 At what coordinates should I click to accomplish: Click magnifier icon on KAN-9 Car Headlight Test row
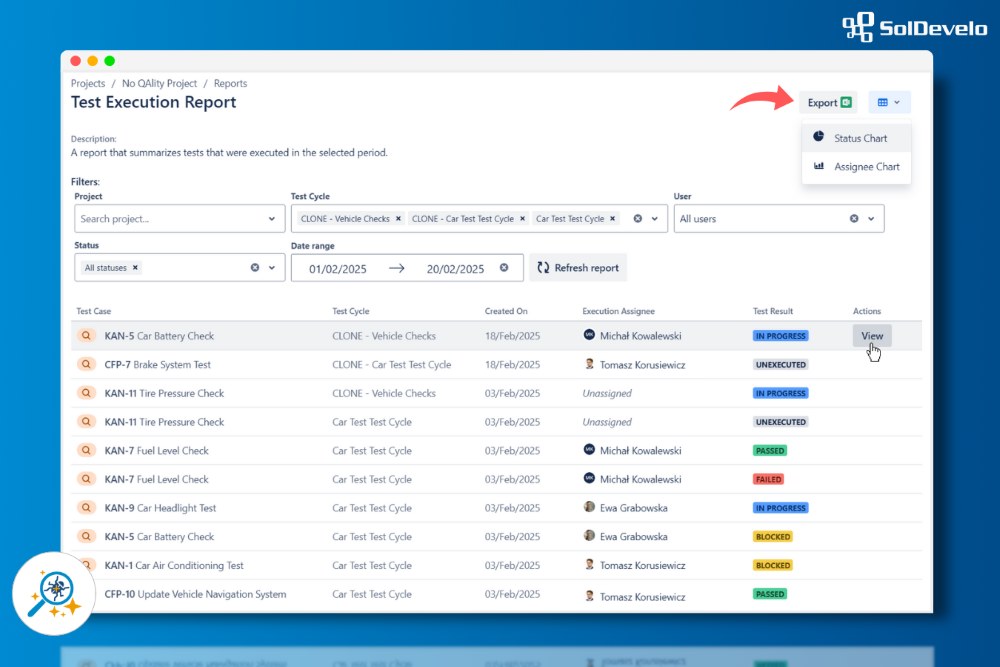coord(86,508)
